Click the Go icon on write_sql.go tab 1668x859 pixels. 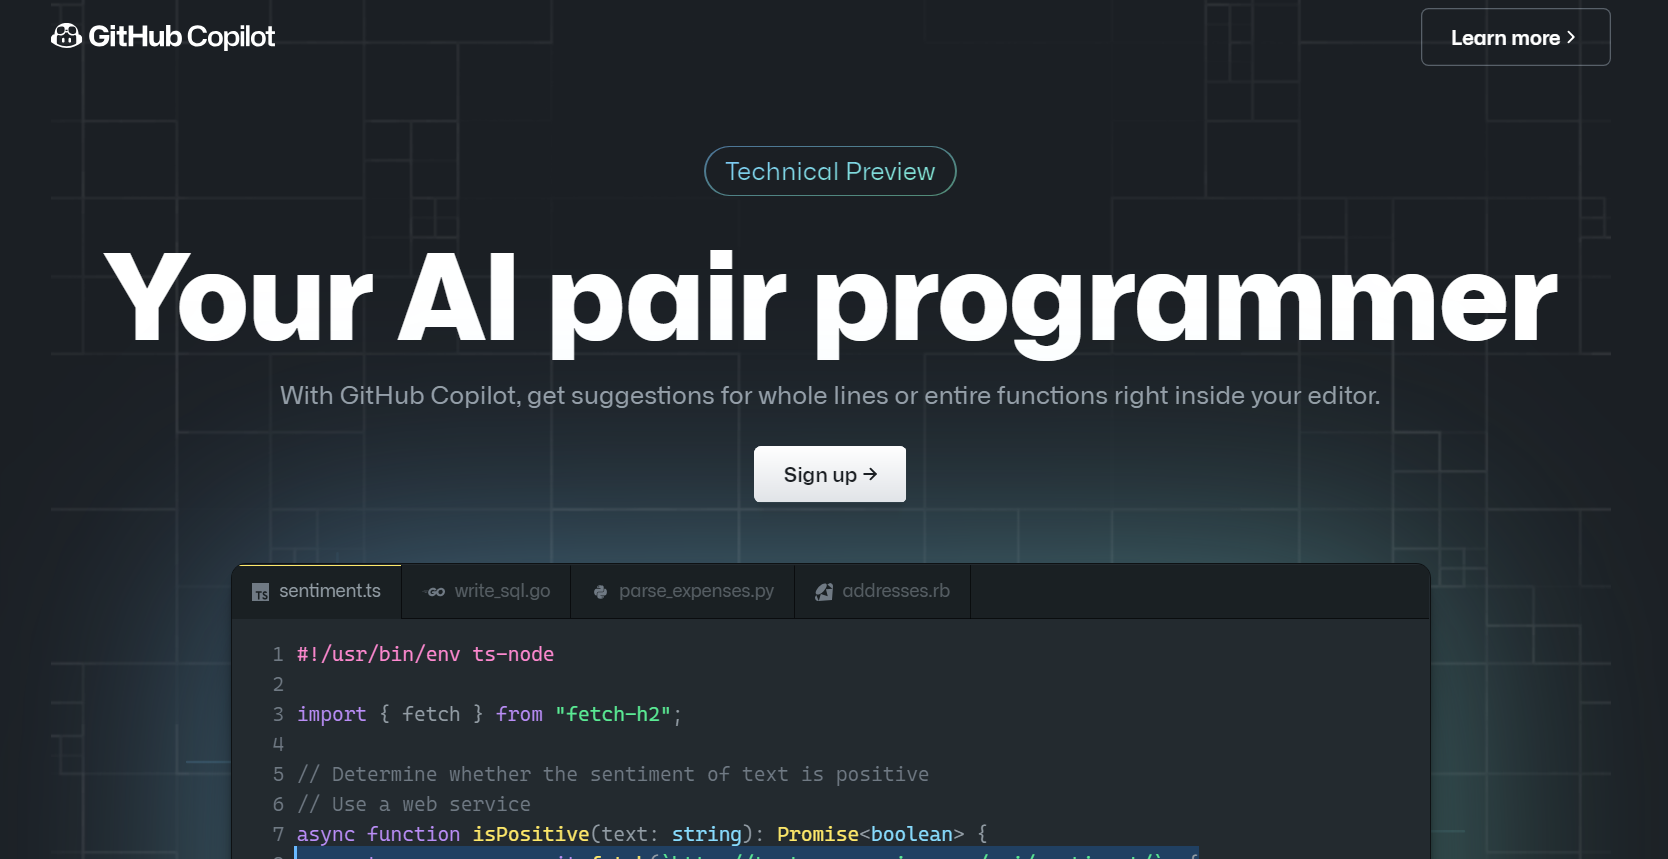click(x=435, y=592)
